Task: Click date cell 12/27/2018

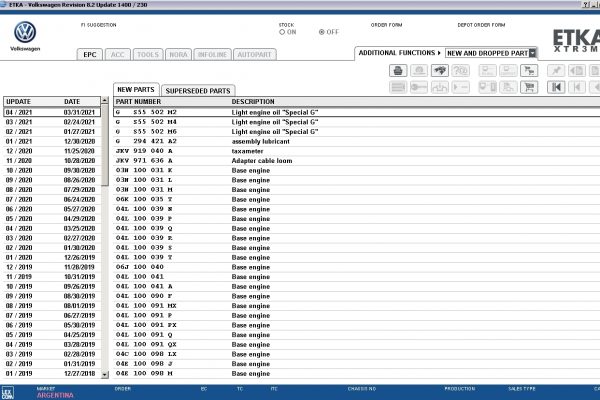Action: (x=80, y=373)
